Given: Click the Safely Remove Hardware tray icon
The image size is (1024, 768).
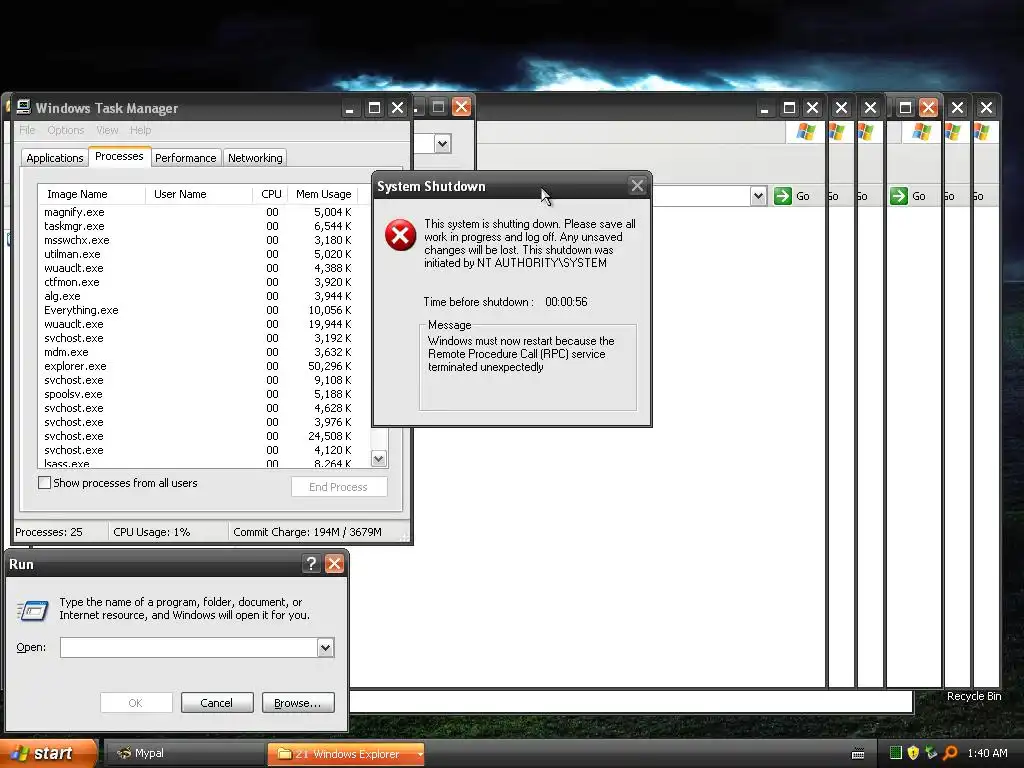Looking at the screenshot, I should tap(931, 753).
